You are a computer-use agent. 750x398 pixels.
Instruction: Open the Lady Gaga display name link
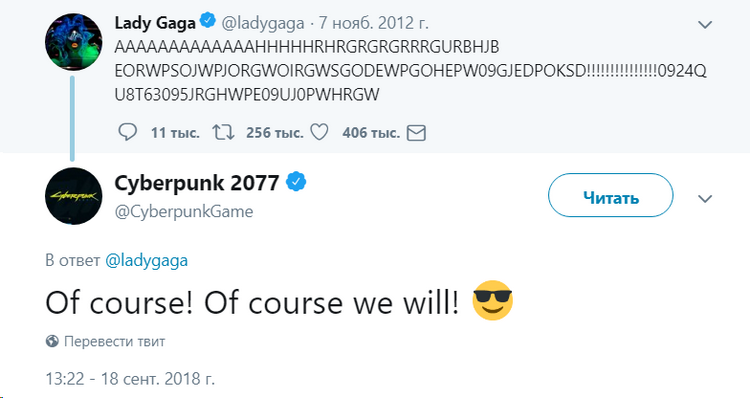click(155, 23)
